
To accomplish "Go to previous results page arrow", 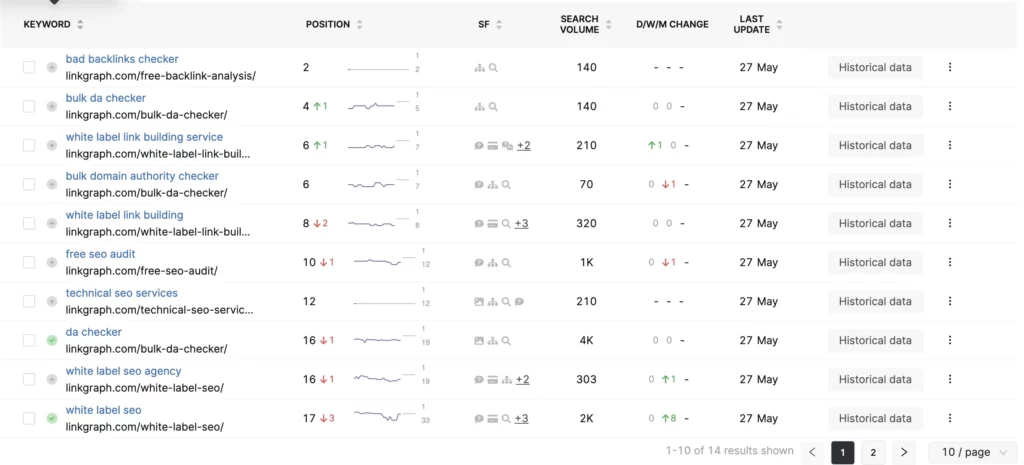I will [813, 453].
